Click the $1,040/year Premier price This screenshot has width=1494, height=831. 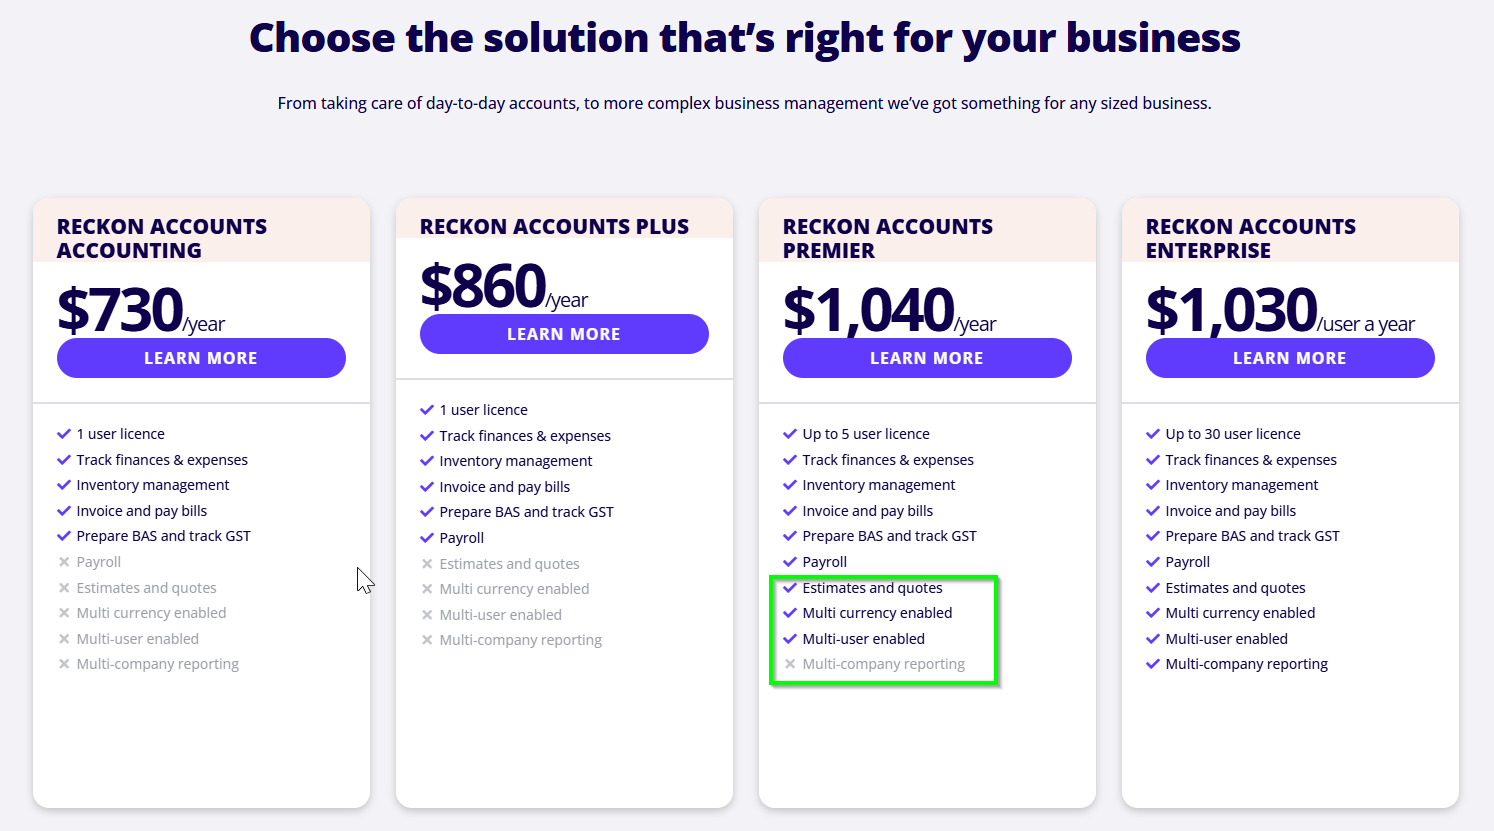[x=889, y=310]
